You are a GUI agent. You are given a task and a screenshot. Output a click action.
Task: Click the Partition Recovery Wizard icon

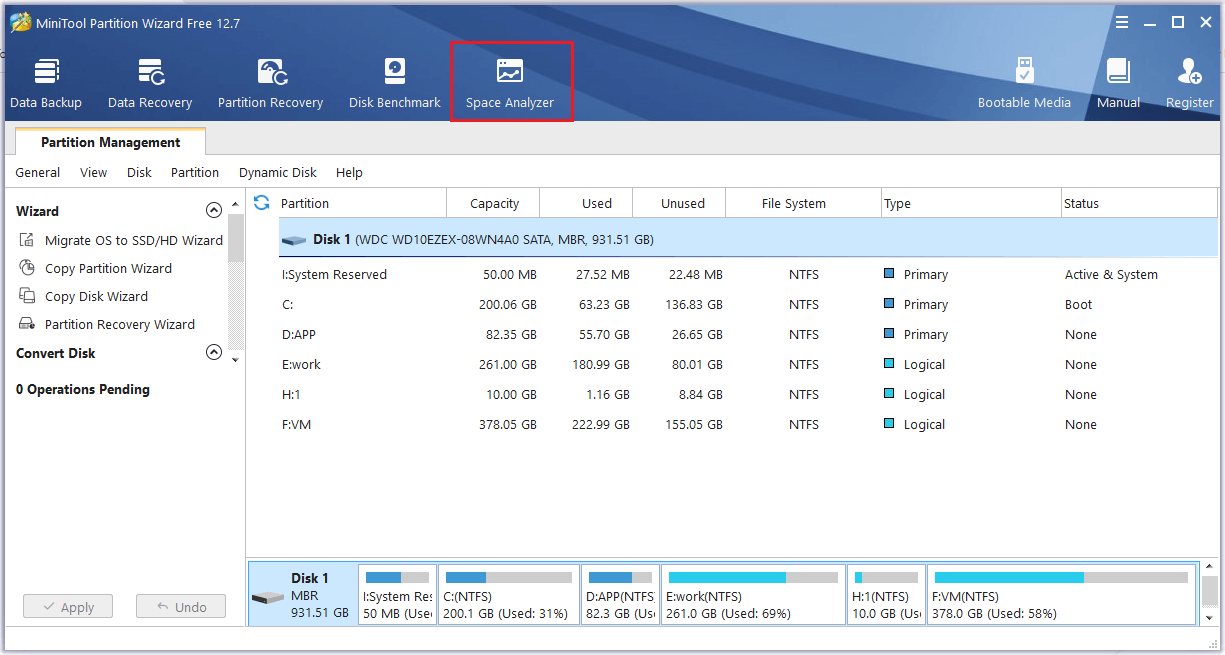coord(27,324)
